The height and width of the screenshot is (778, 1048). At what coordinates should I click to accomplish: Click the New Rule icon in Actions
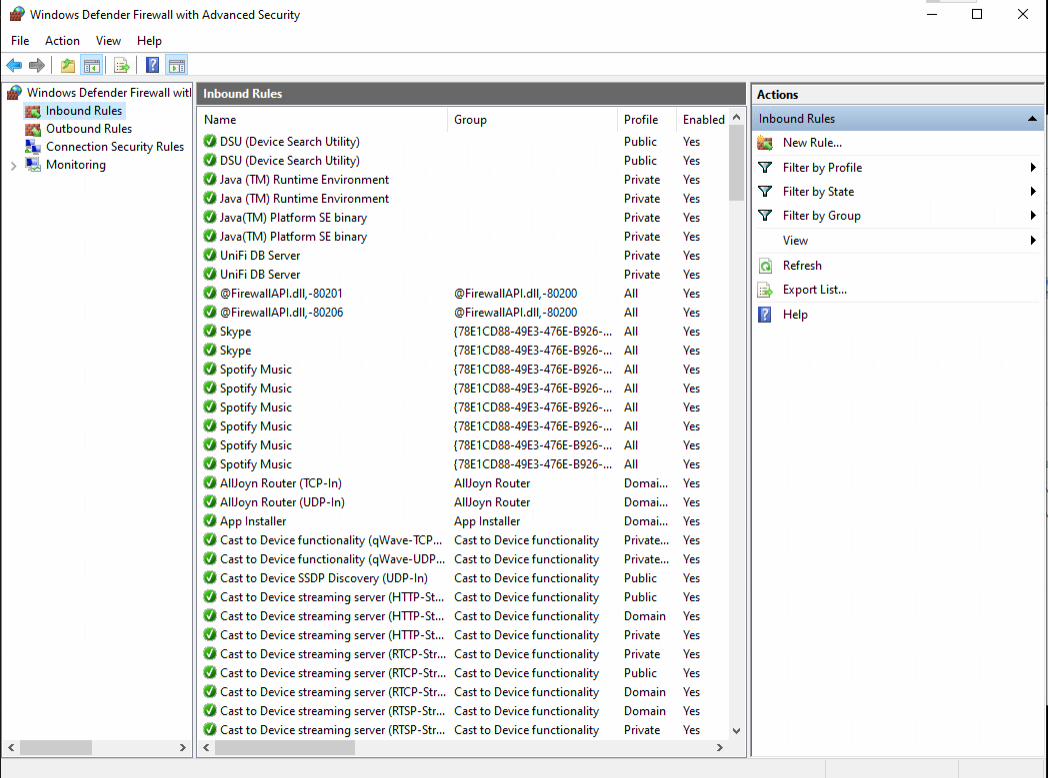point(765,143)
